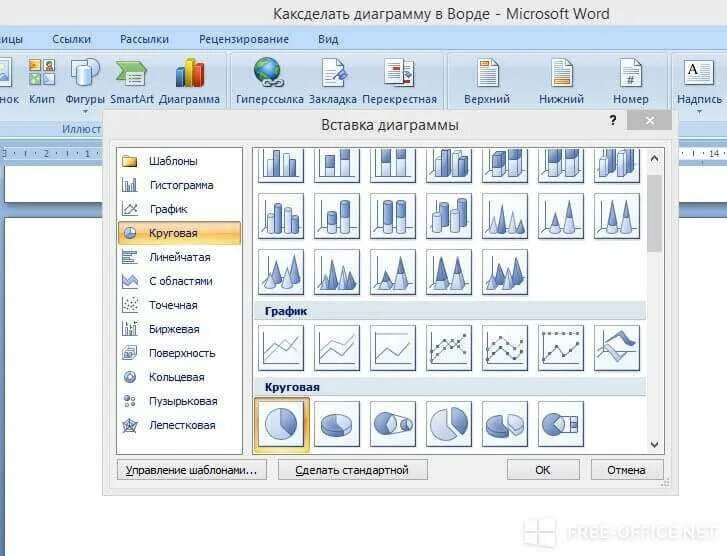Image resolution: width=727 pixels, height=556 pixels.
Task: Click the Надпись text box icon
Action: (699, 73)
